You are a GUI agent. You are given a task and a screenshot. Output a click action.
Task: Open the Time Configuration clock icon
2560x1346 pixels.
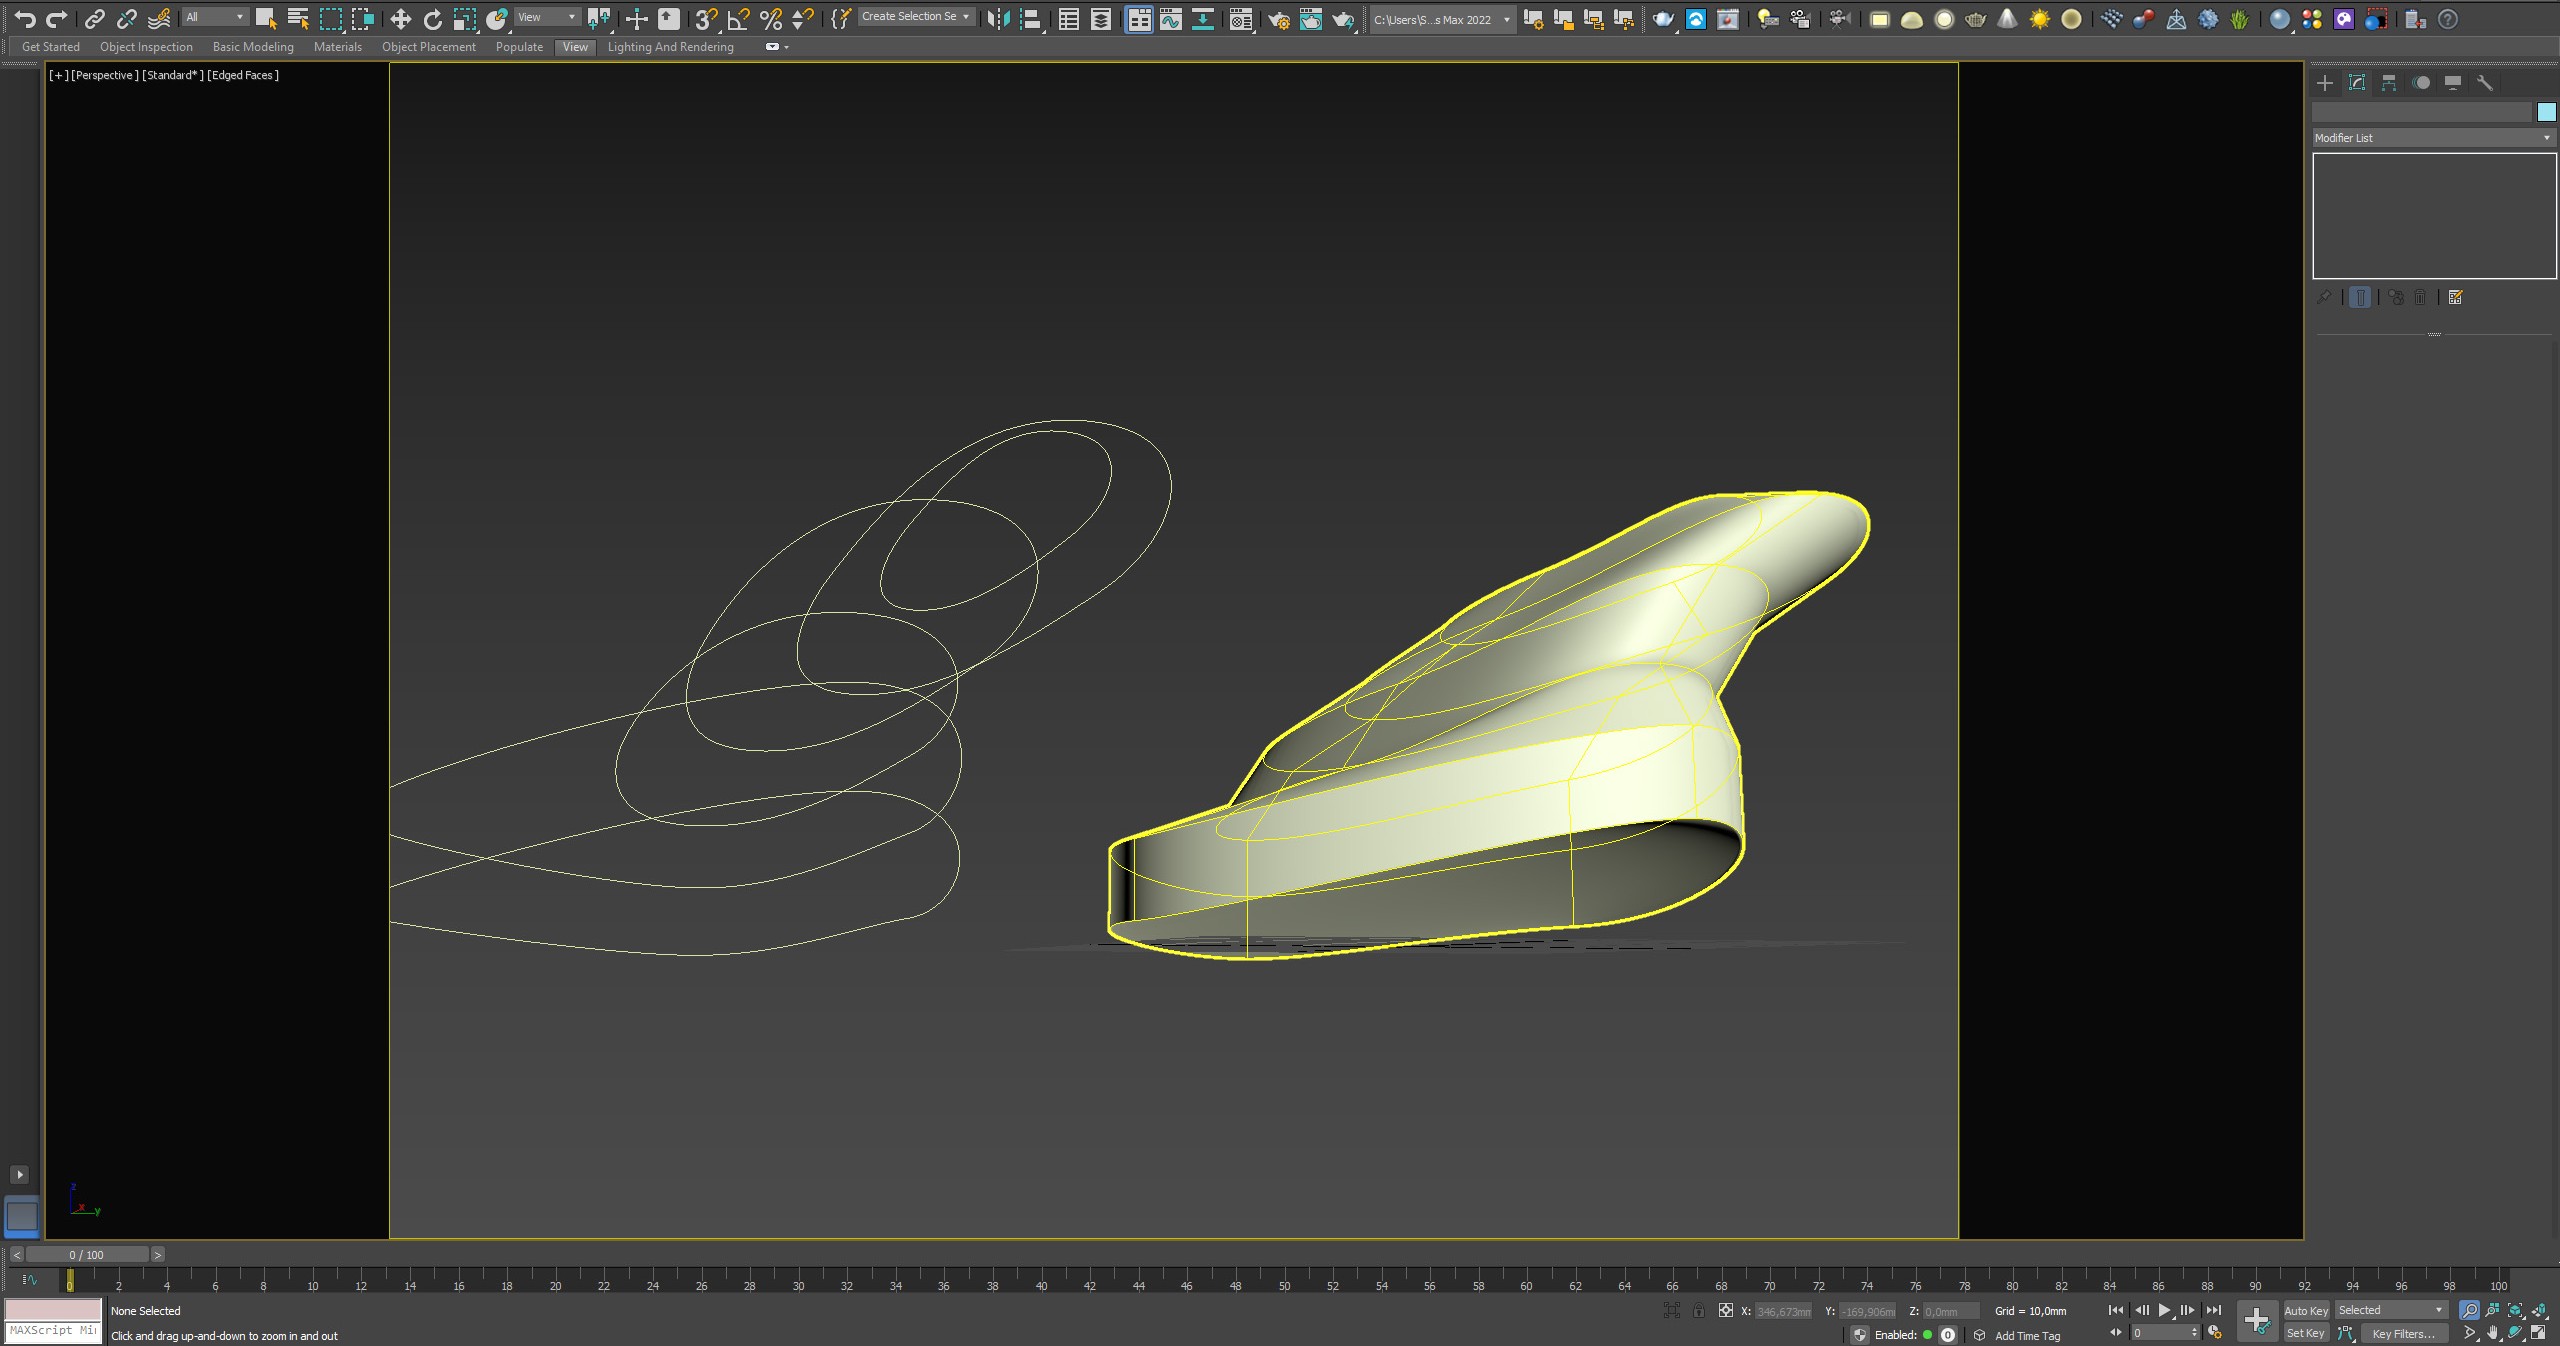(x=2215, y=1333)
